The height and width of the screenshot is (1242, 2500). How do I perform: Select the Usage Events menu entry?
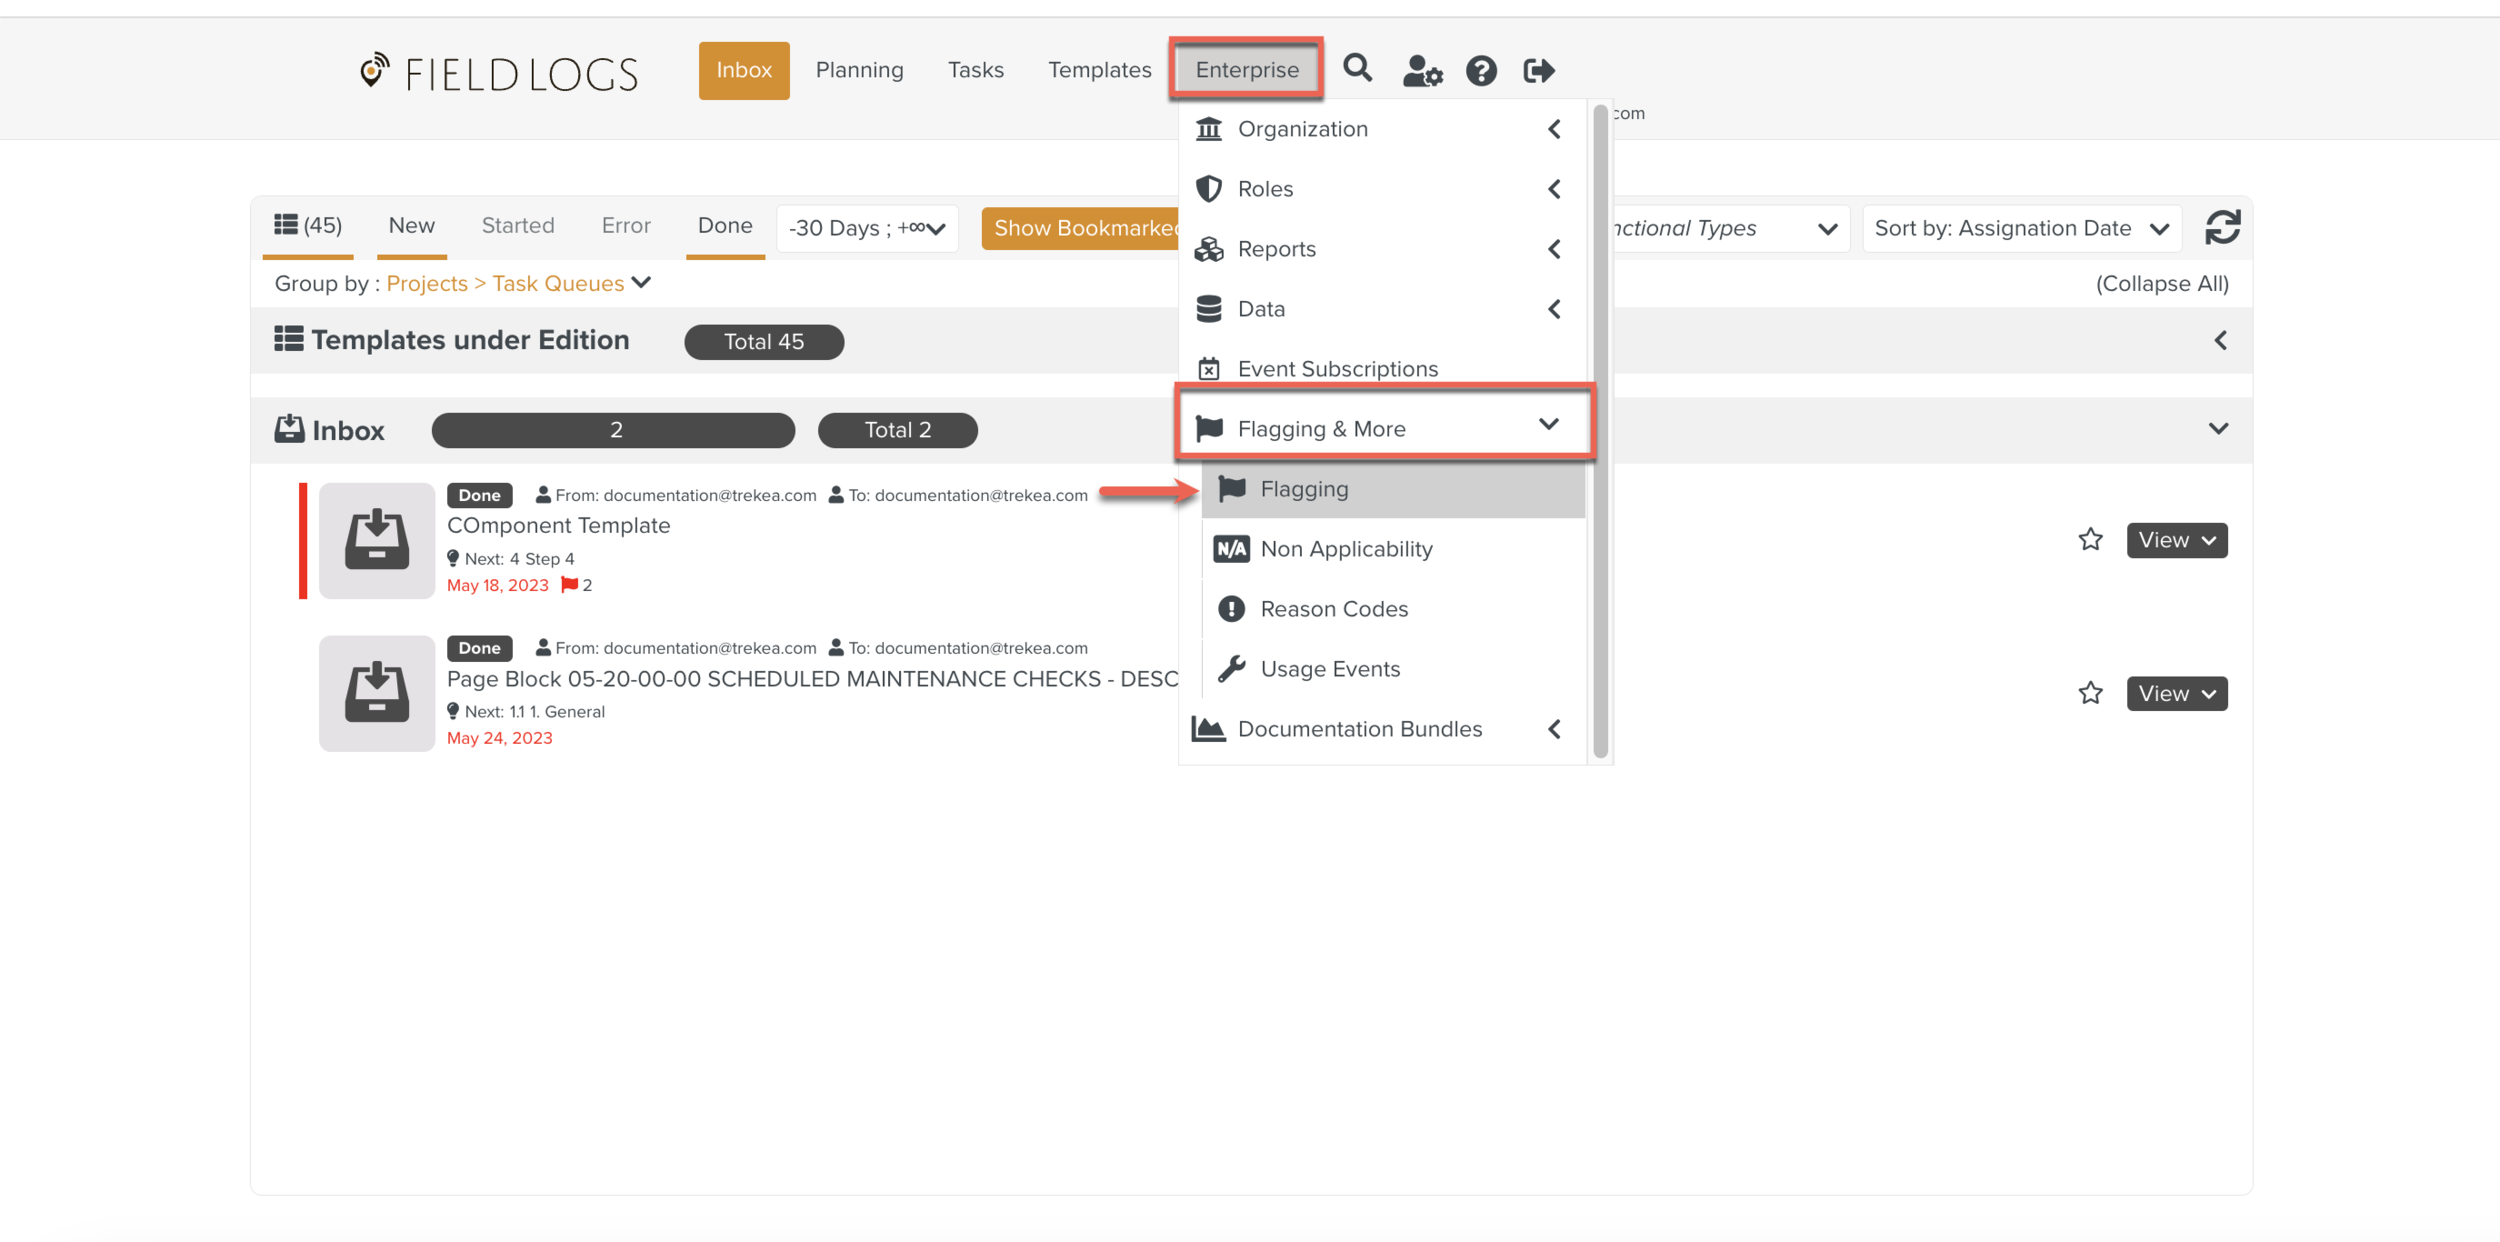[1393, 669]
